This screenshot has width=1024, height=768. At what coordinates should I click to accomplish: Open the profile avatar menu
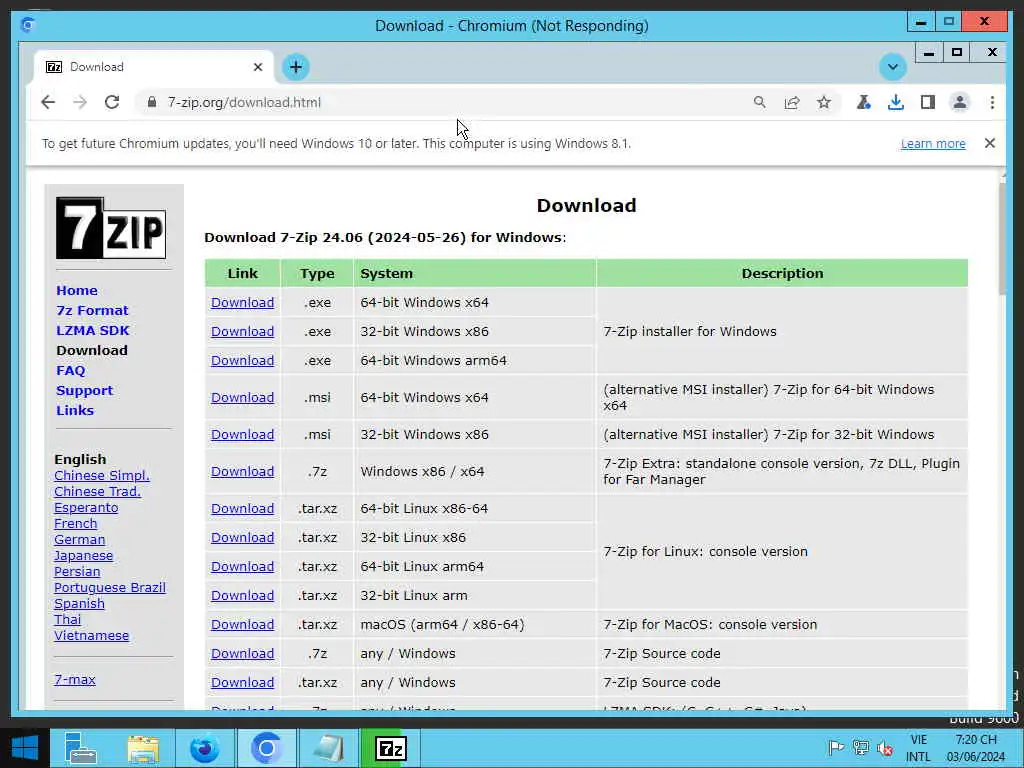pyautogui.click(x=960, y=103)
